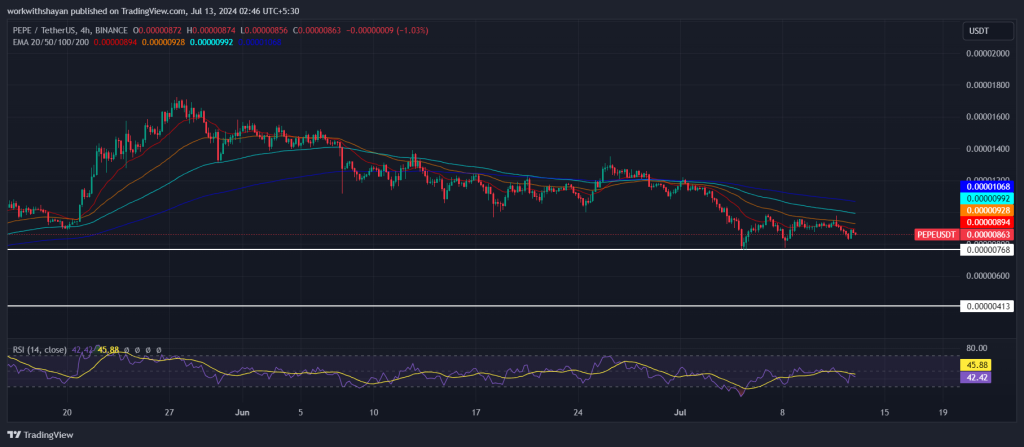1024x447 pixels.
Task: Click the workwithshayan publisher text
Action: pos(37,12)
